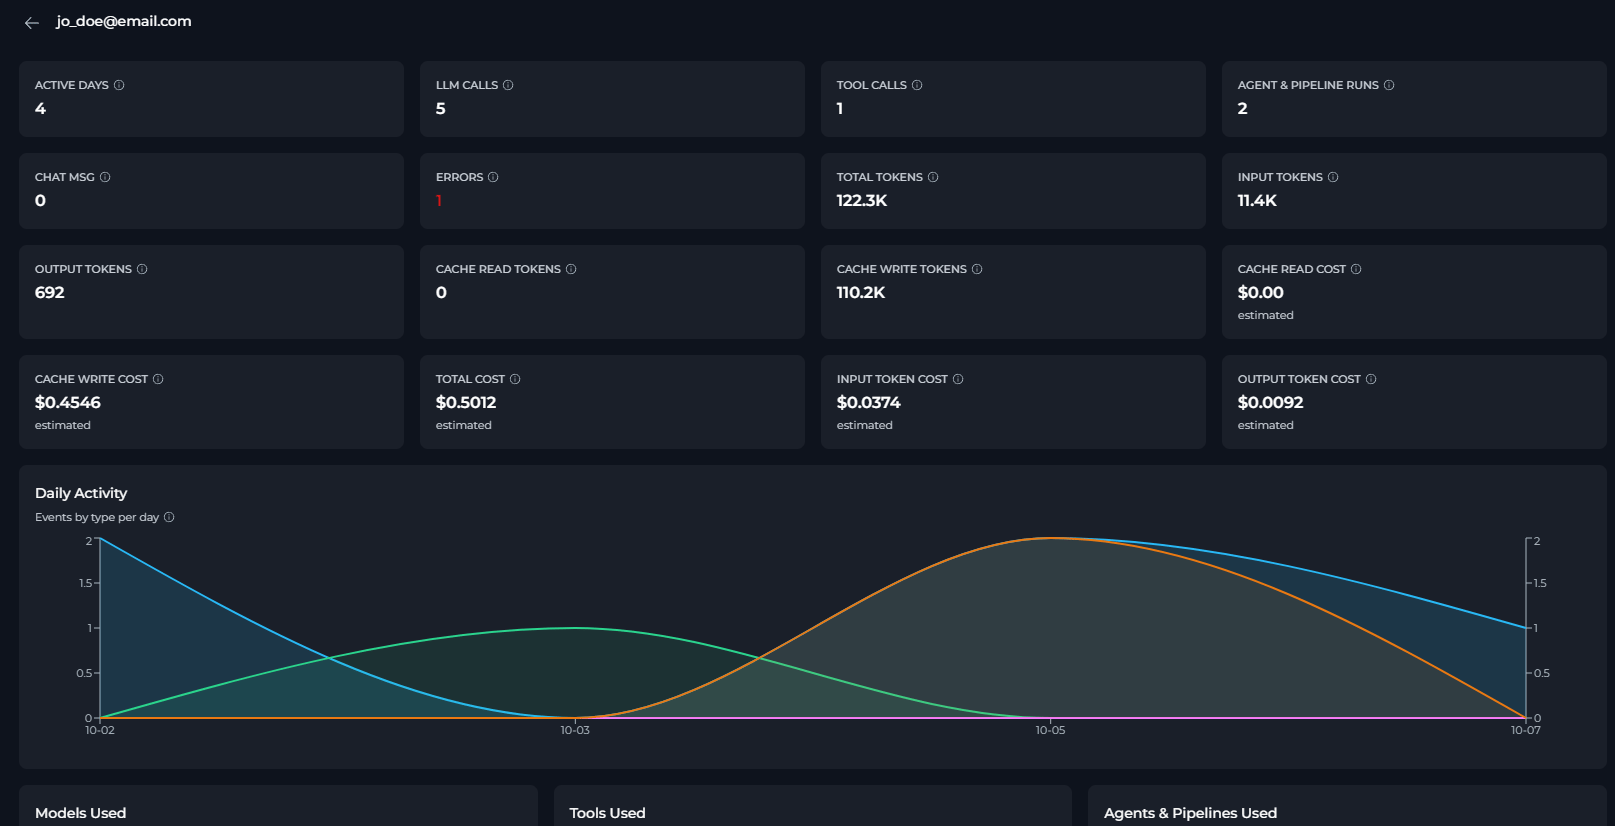This screenshot has height=826, width=1615.
Task: Click the Output Token Cost info icon
Action: pos(1371,379)
